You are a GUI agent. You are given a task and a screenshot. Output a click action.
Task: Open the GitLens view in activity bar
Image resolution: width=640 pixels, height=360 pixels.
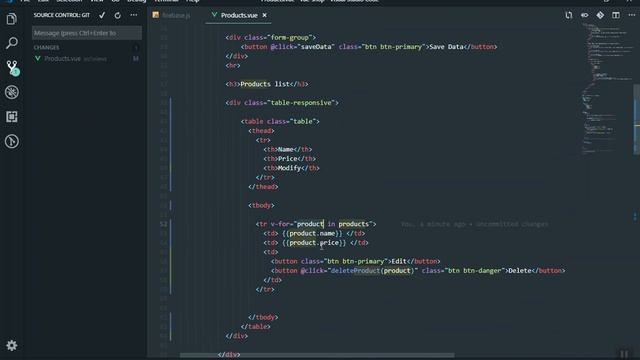12,142
